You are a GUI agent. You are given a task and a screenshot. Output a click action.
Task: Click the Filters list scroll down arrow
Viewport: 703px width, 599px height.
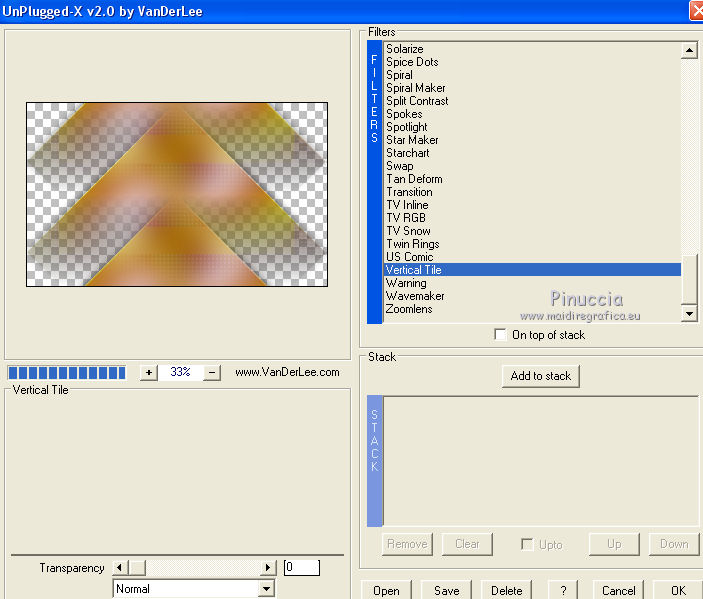pos(690,313)
